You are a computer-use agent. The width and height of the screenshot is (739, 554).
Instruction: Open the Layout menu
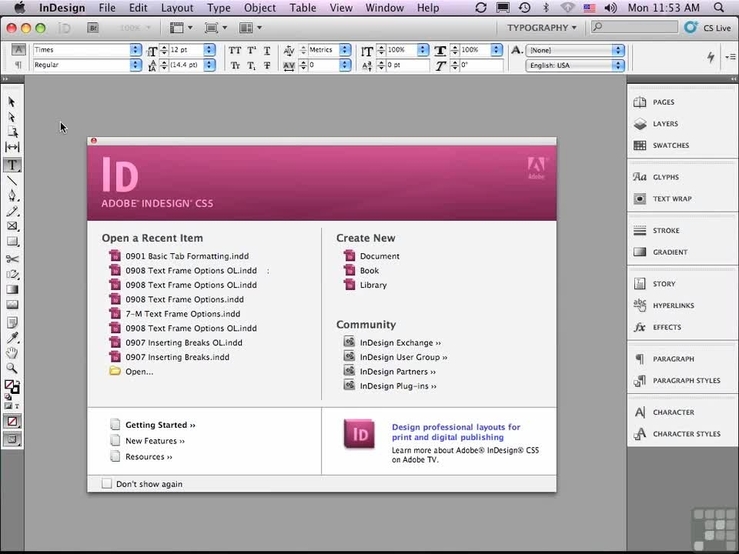[x=177, y=8]
